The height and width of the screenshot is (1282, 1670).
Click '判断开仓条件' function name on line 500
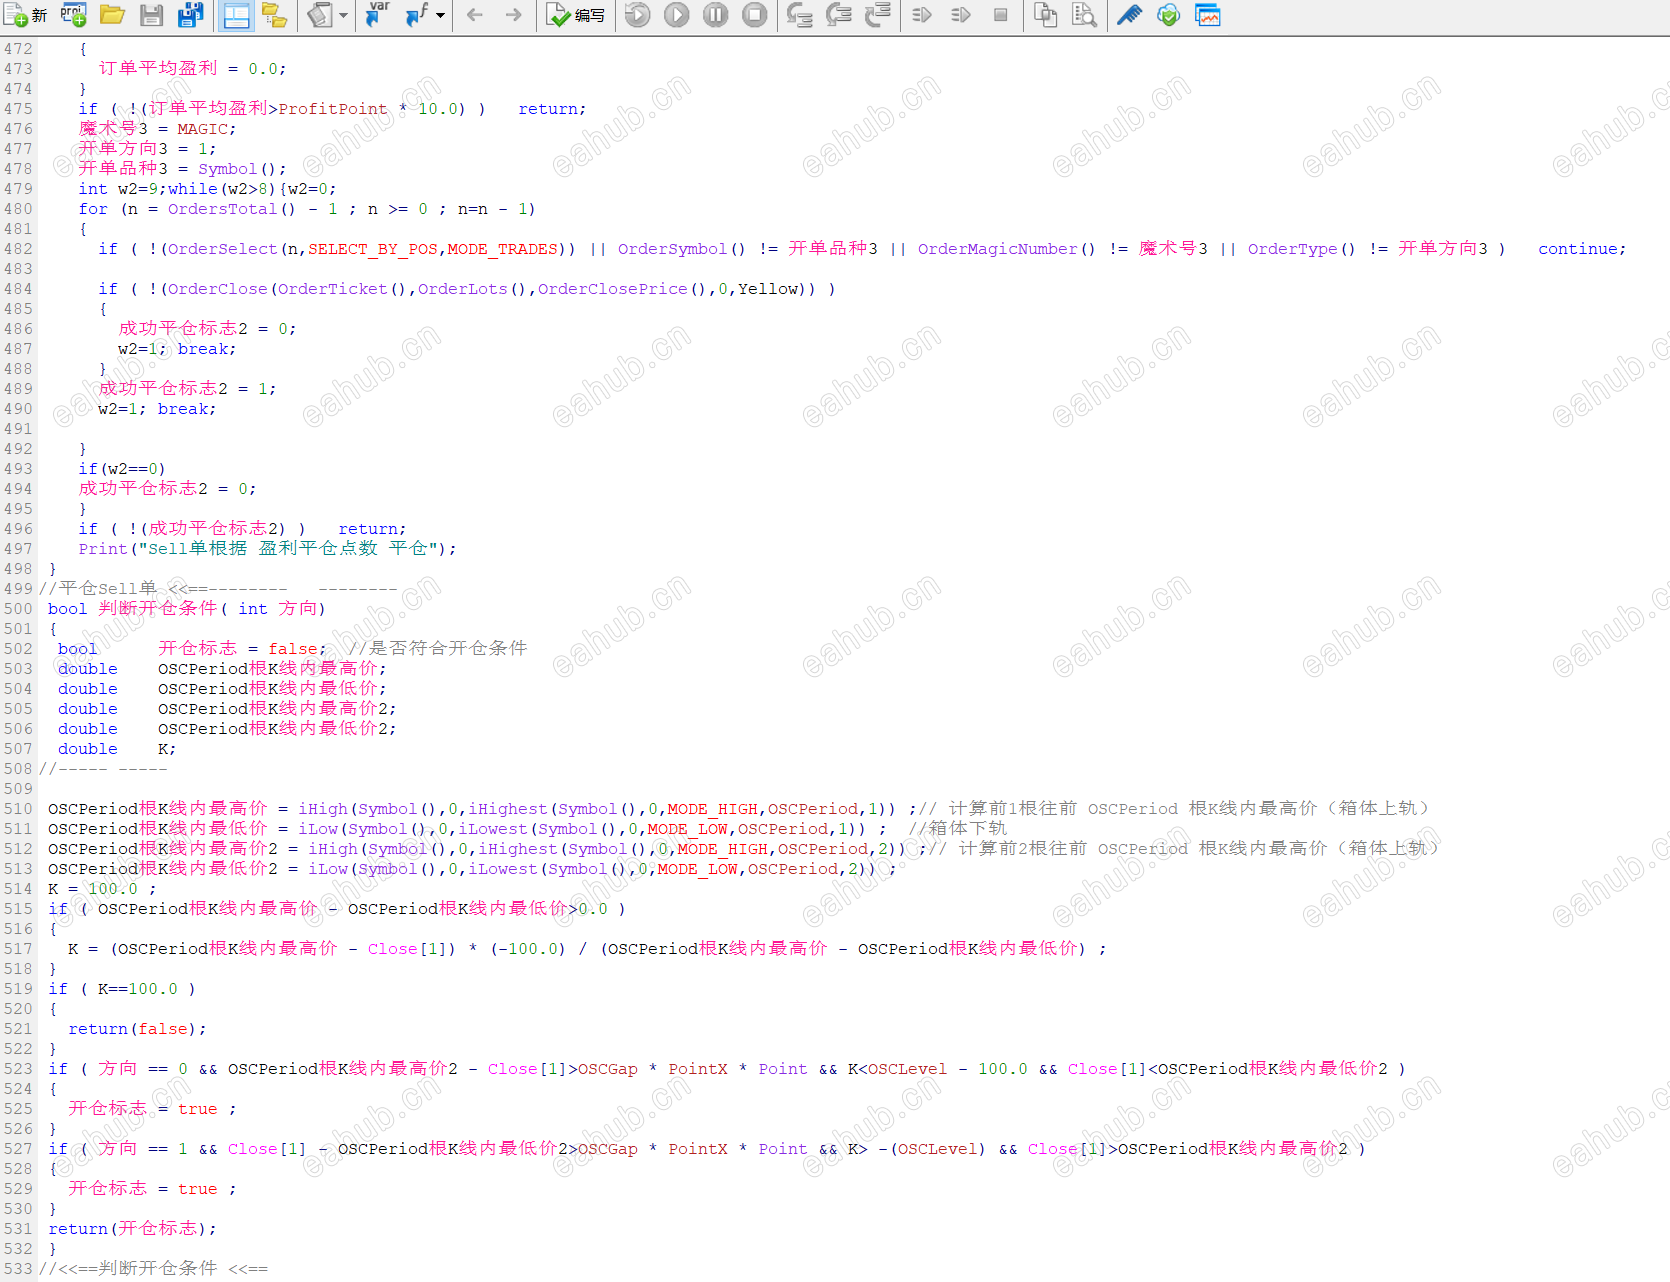pyautogui.click(x=157, y=609)
